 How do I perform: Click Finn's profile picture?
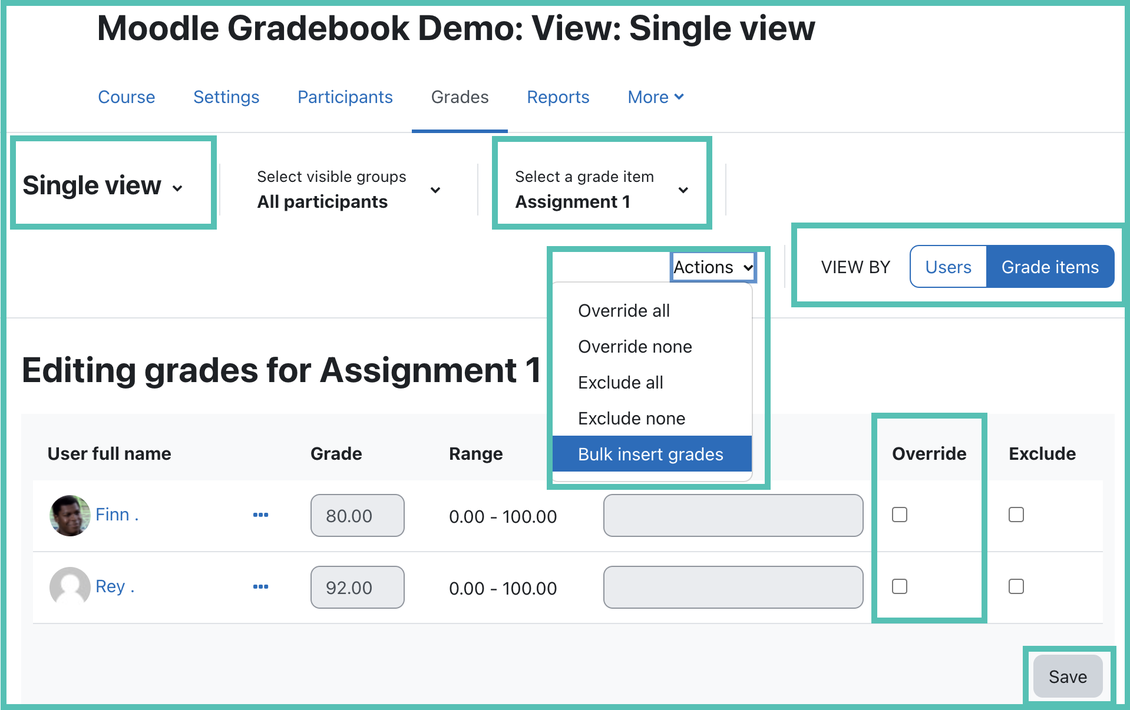(x=70, y=515)
